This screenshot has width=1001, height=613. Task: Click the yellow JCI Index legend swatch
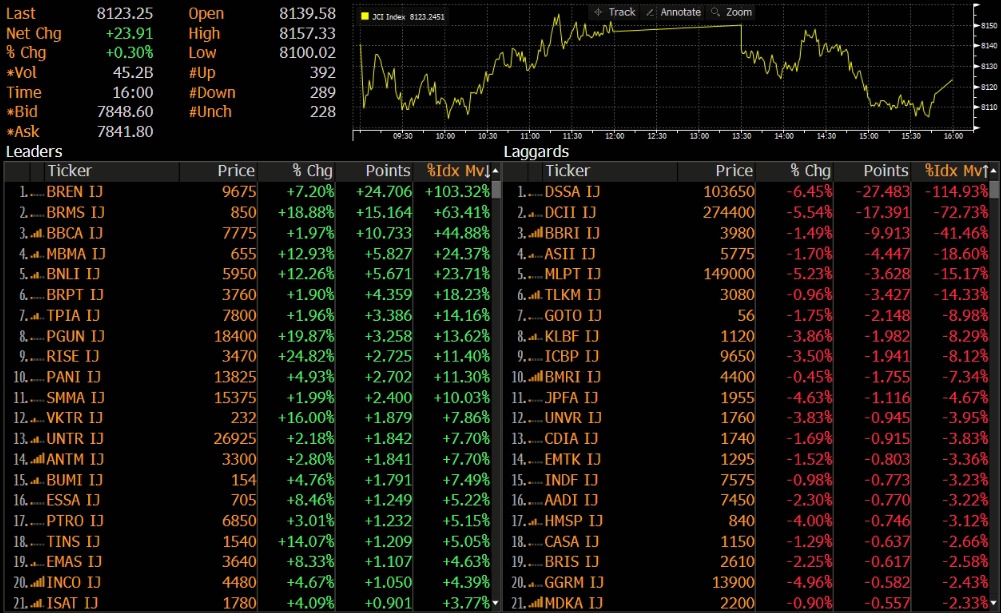tap(365, 17)
